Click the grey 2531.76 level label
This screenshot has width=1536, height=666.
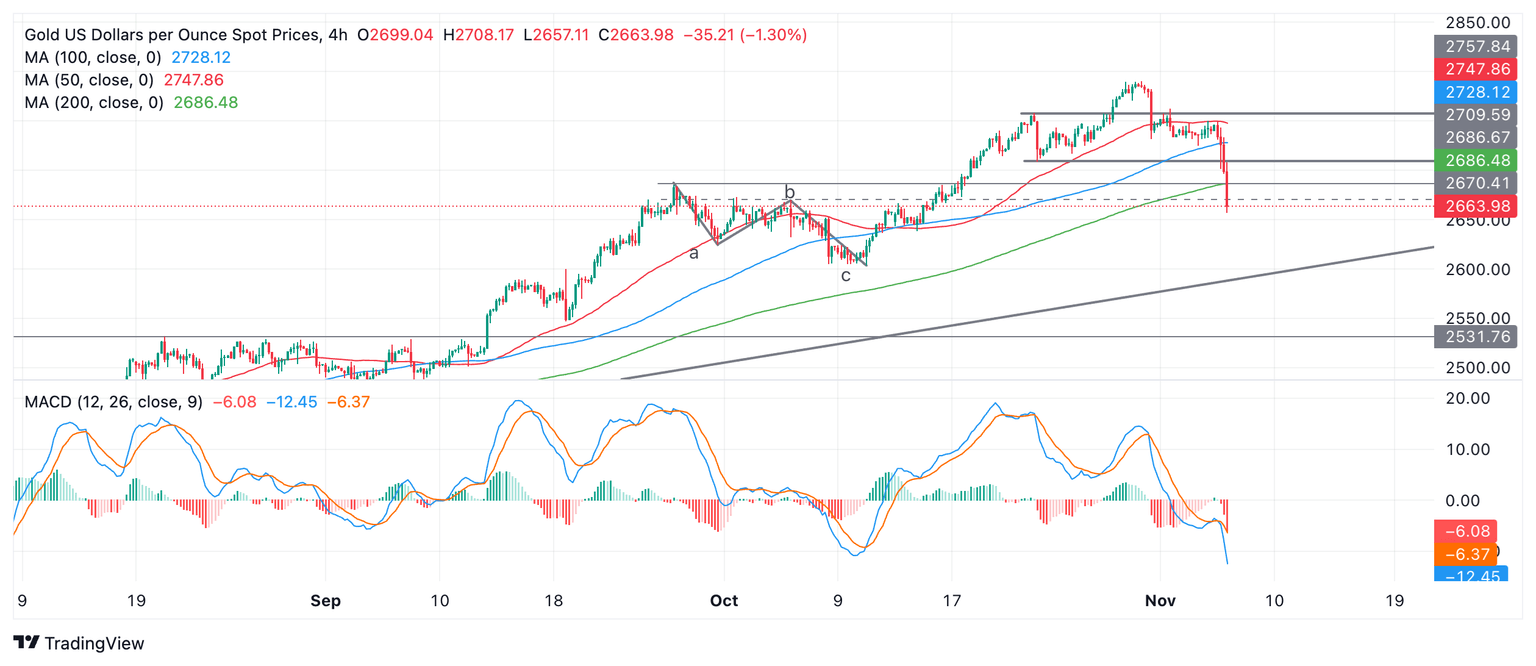pos(1474,336)
